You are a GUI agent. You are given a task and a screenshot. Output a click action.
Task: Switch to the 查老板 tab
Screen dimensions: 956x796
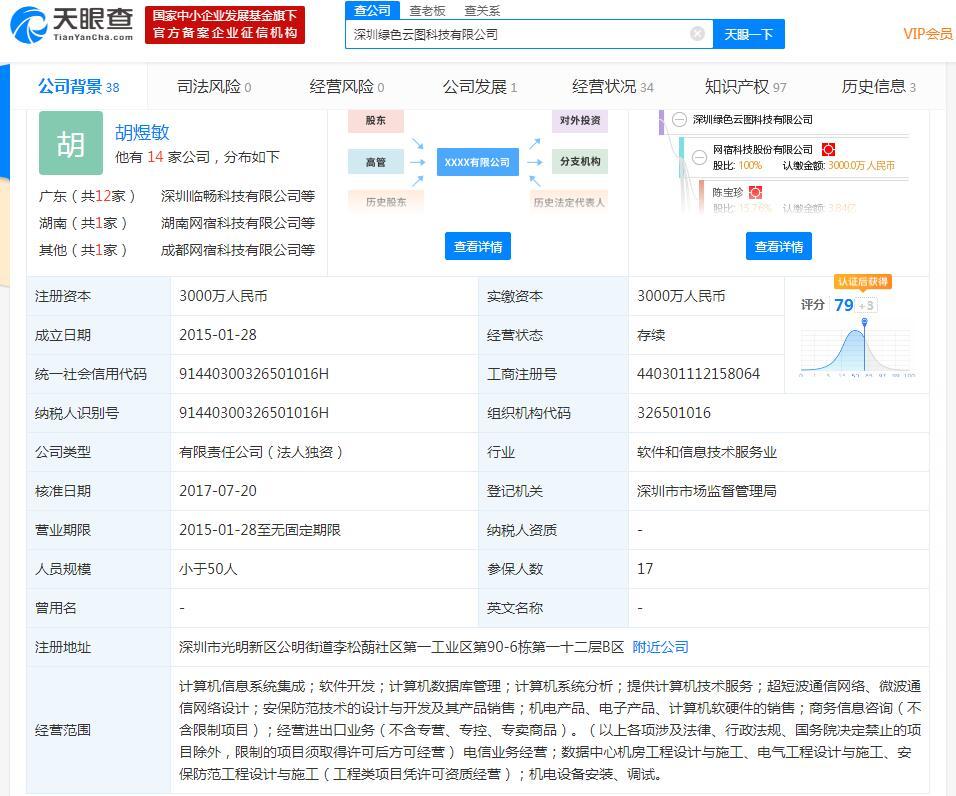tap(429, 10)
